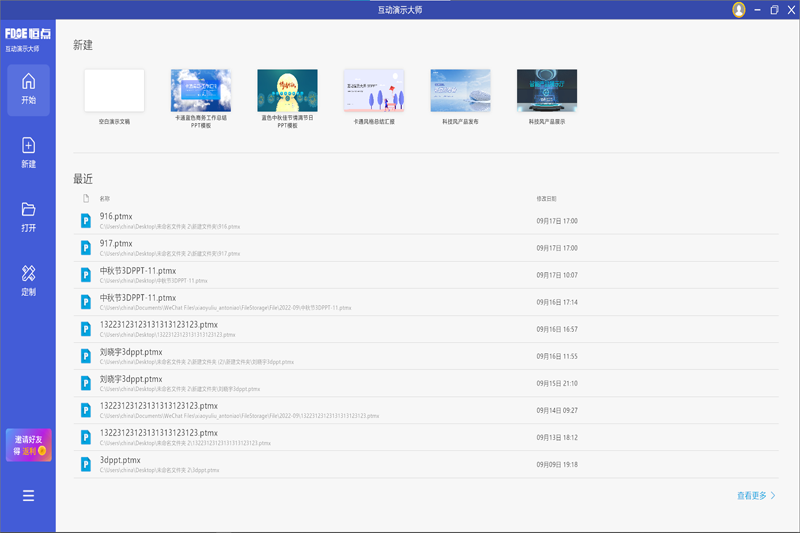This screenshot has height=533, width=800.
Task: Click the user avatar in title bar
Action: 738,10
